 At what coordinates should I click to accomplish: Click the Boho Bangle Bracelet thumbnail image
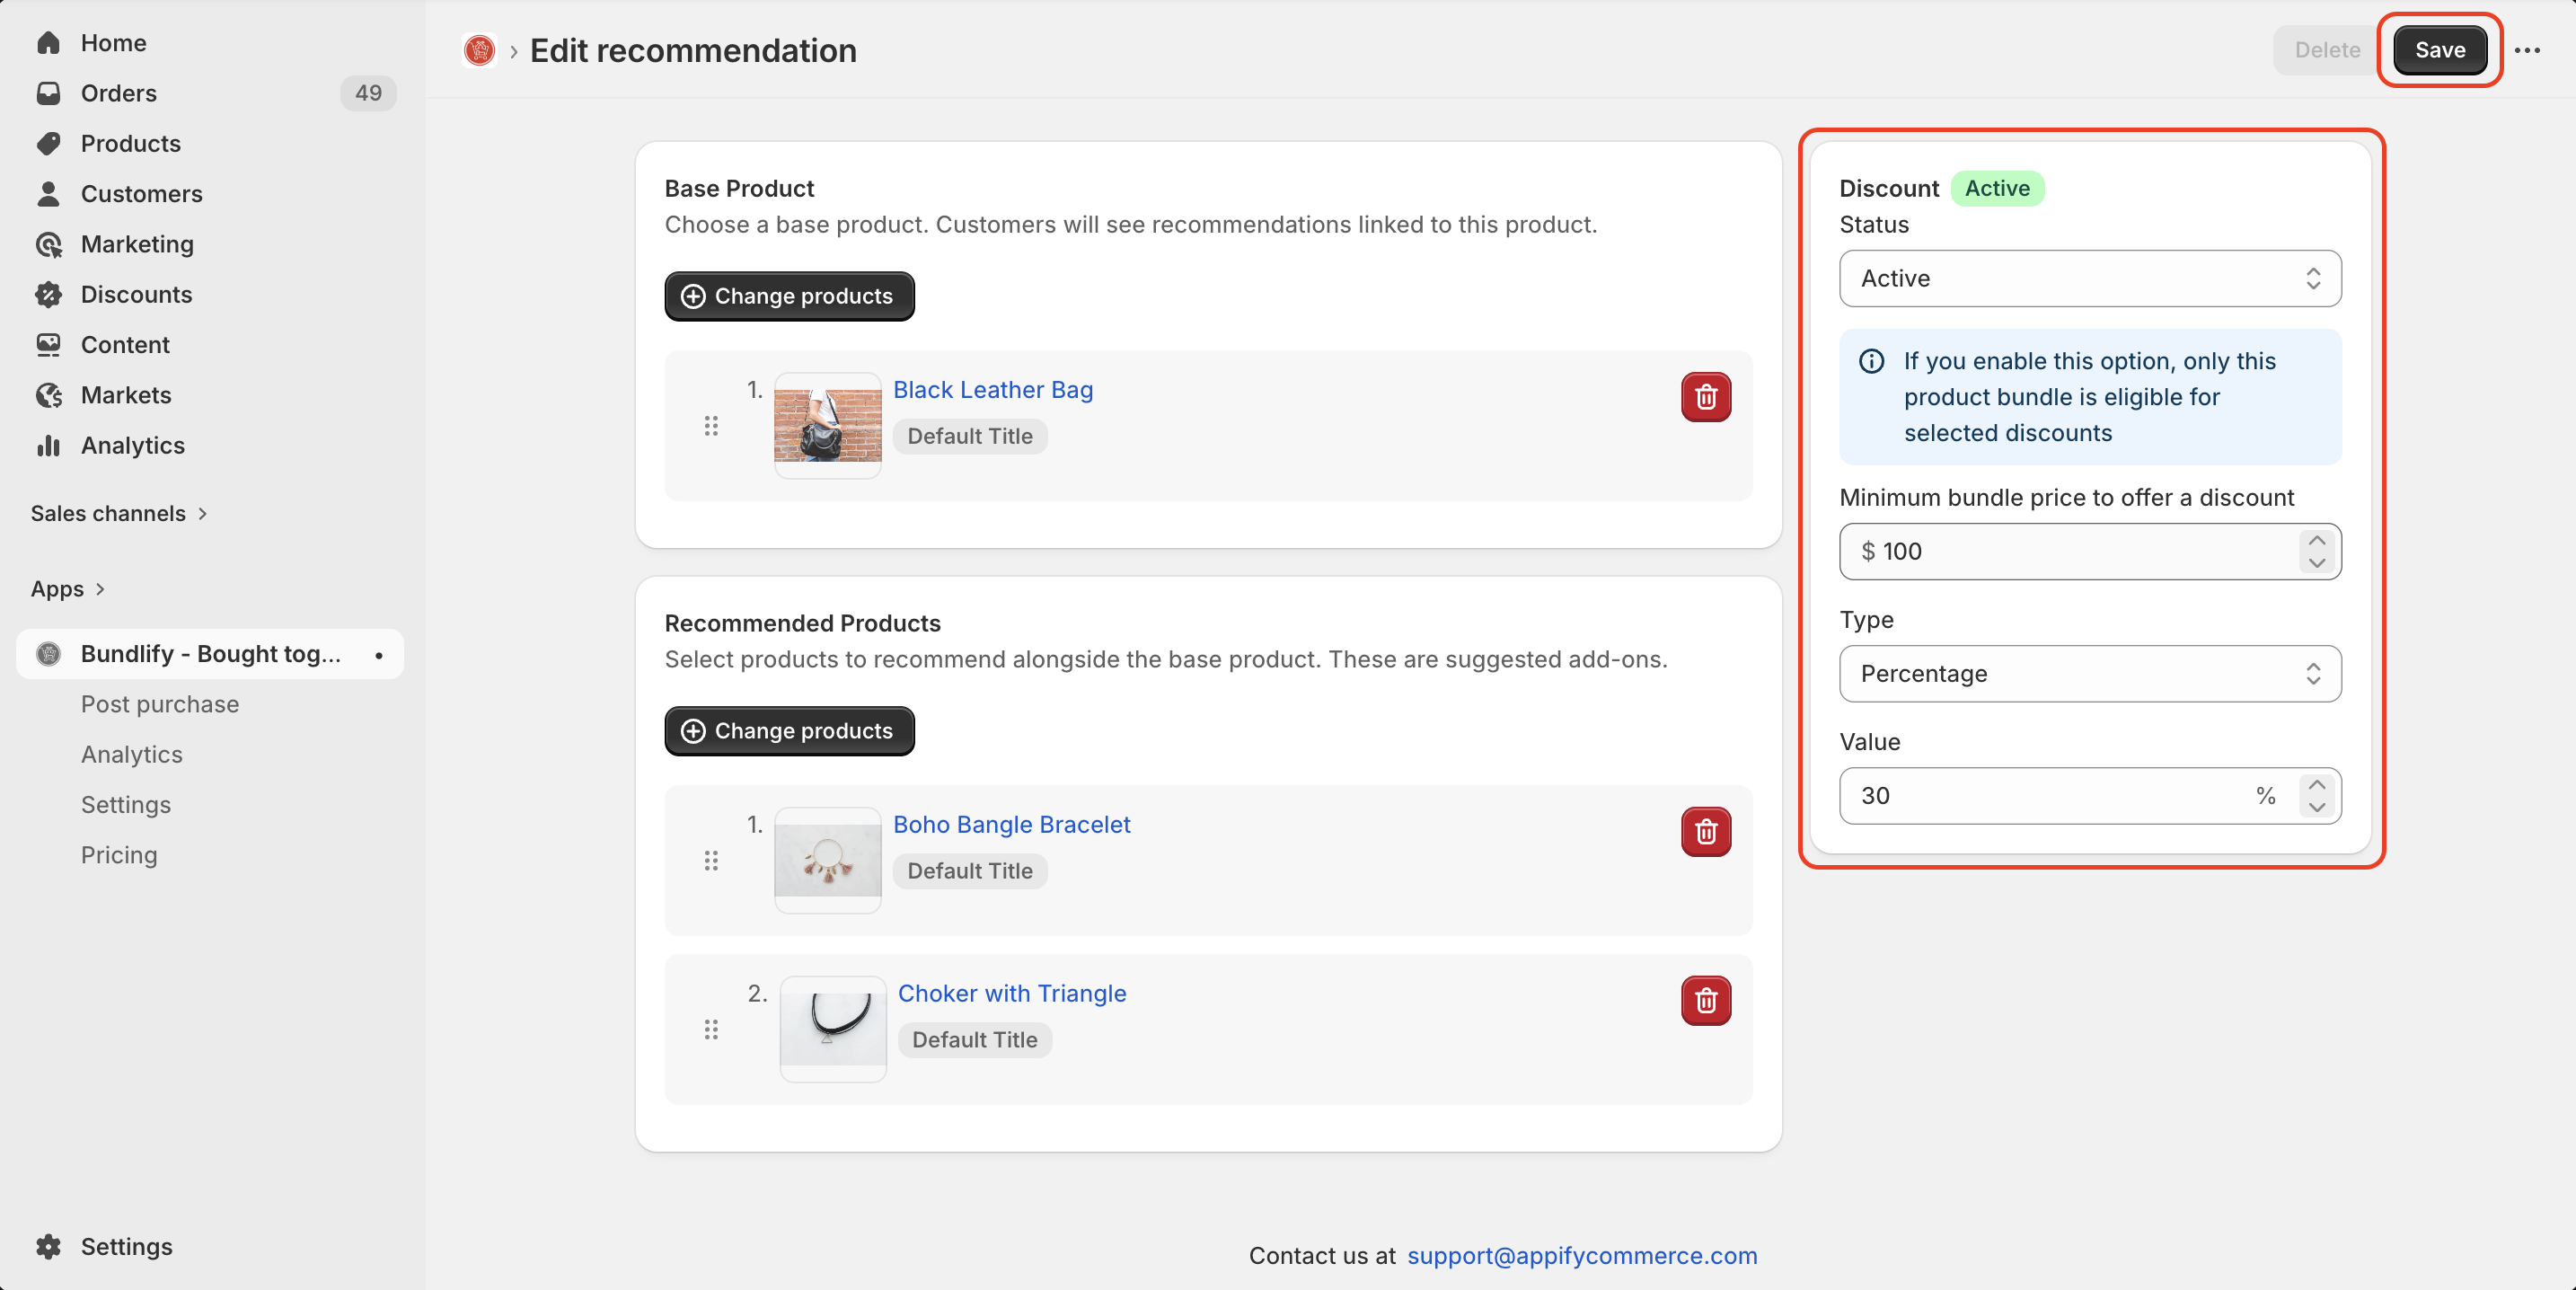pyautogui.click(x=827, y=860)
